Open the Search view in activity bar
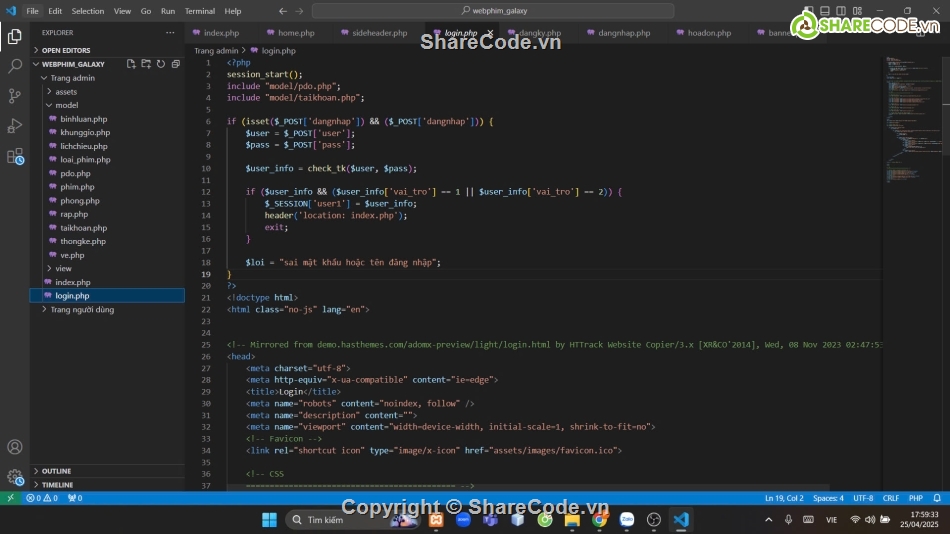 15,66
